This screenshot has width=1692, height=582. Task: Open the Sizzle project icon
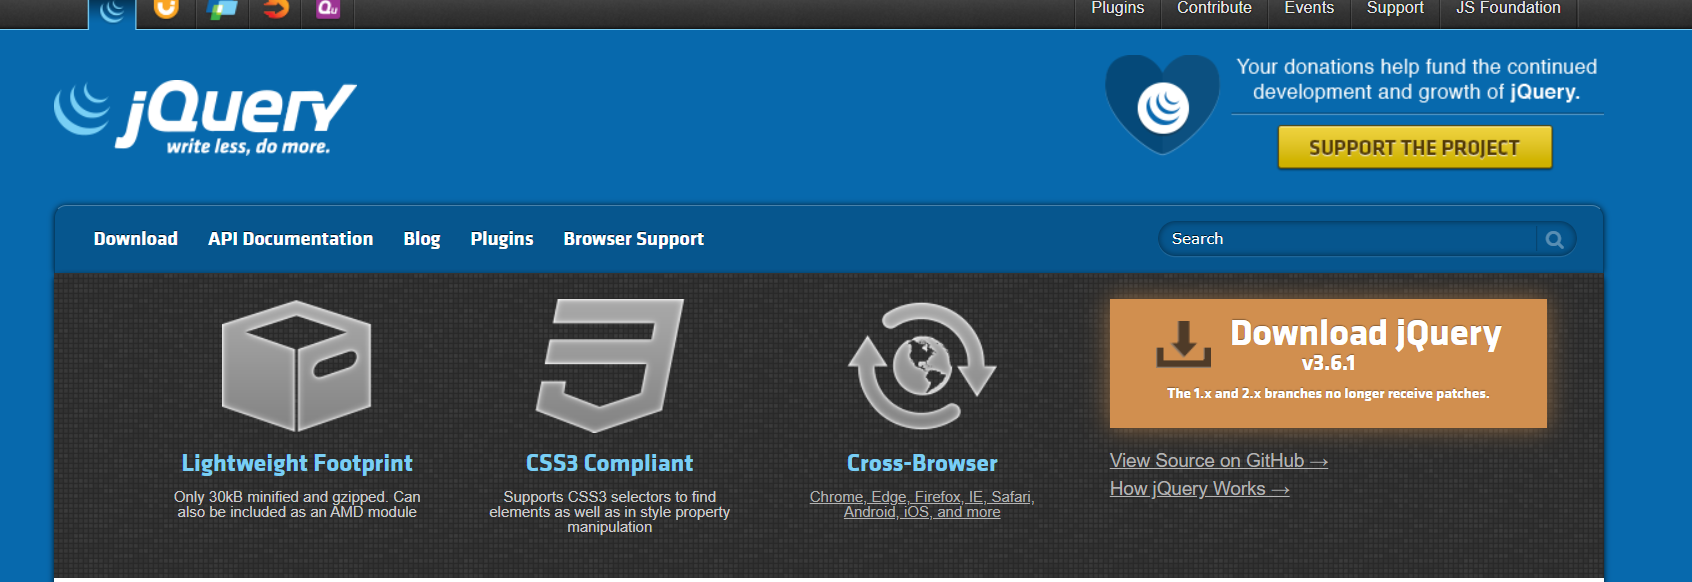tap(275, 9)
